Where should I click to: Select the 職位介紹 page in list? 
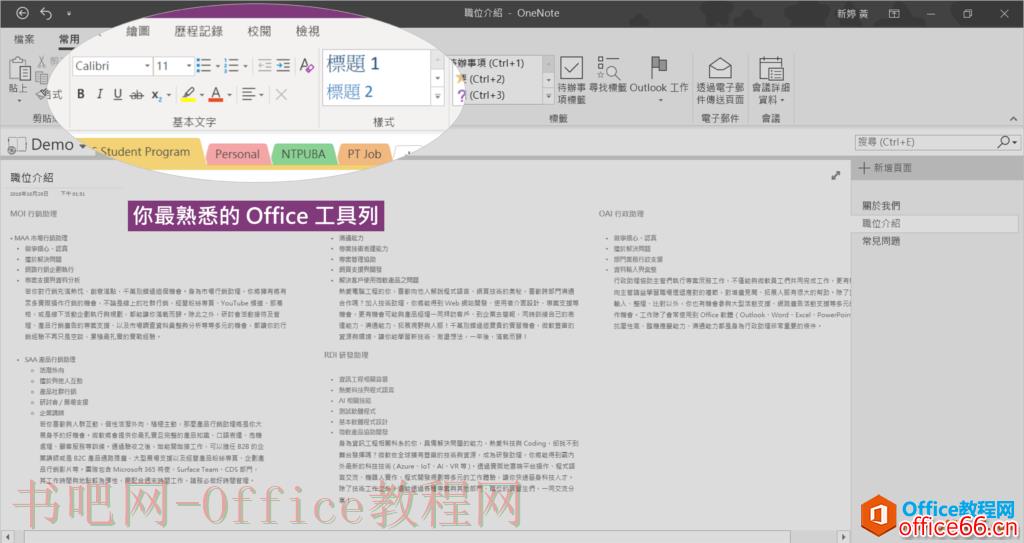click(x=935, y=223)
